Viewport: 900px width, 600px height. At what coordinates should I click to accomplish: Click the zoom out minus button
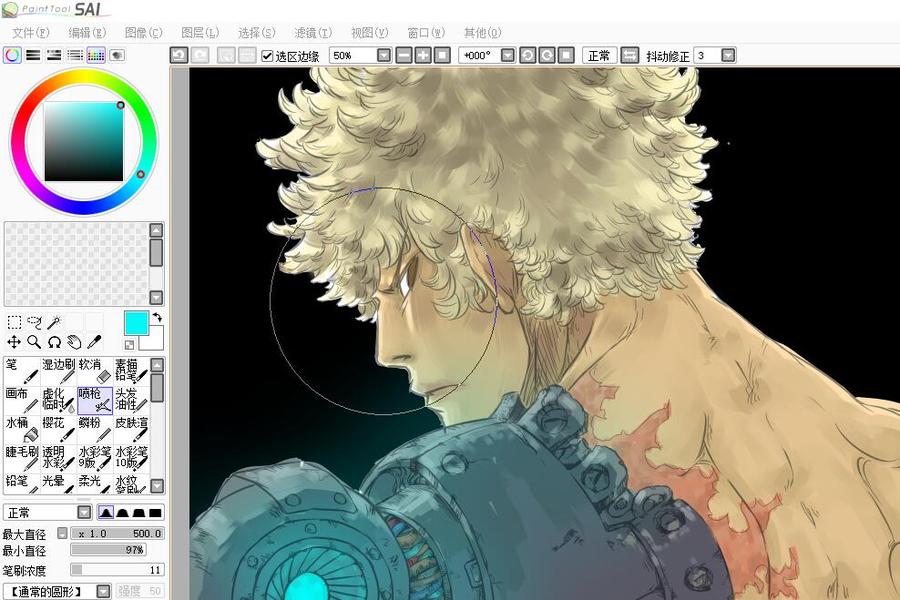pyautogui.click(x=404, y=55)
